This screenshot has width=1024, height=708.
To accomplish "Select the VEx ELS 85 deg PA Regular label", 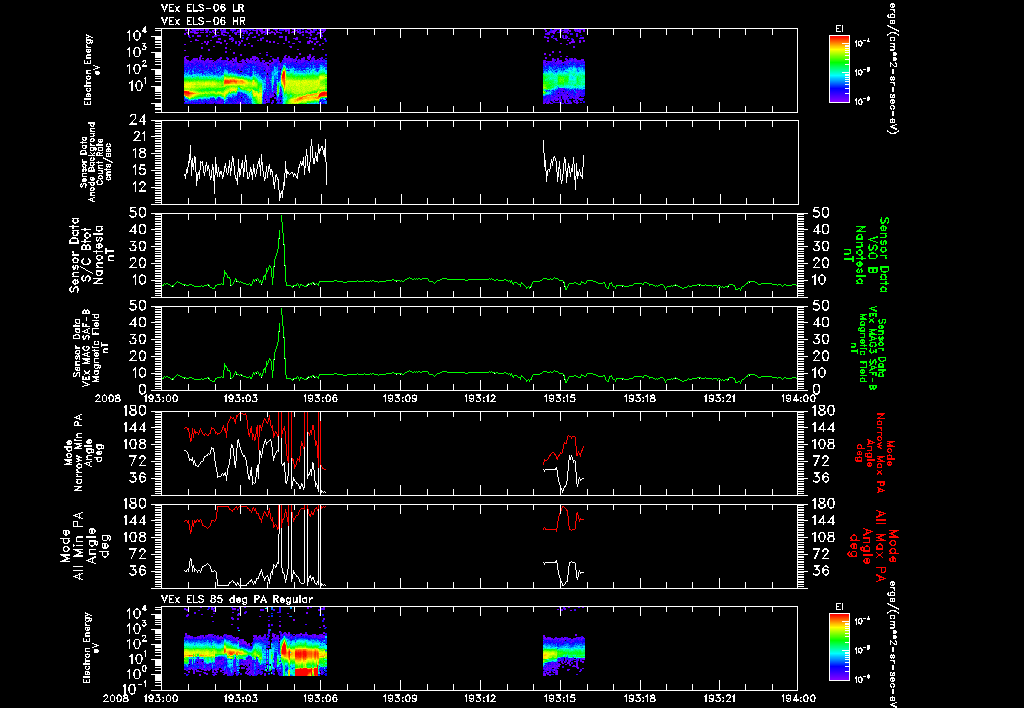I will tap(236, 599).
